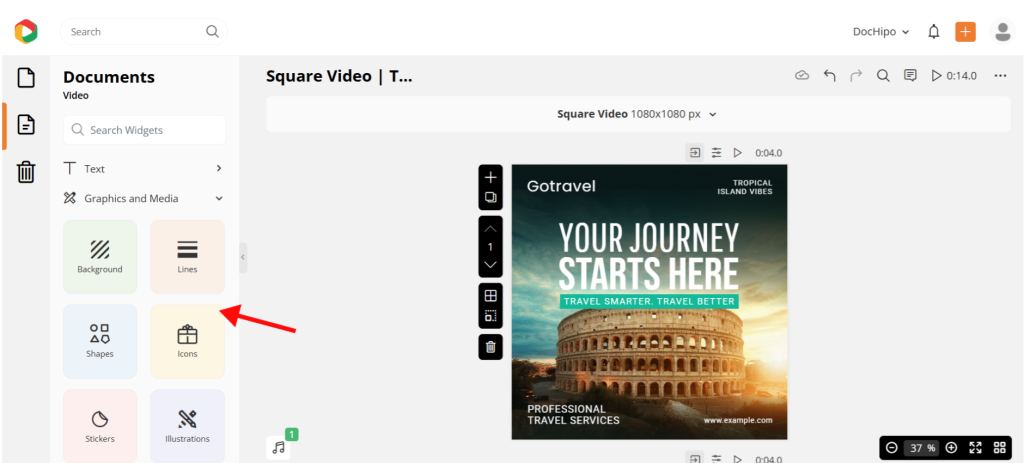Collapse the Graphics and Media section
Screen dimensions: 1024x463
tap(144, 199)
